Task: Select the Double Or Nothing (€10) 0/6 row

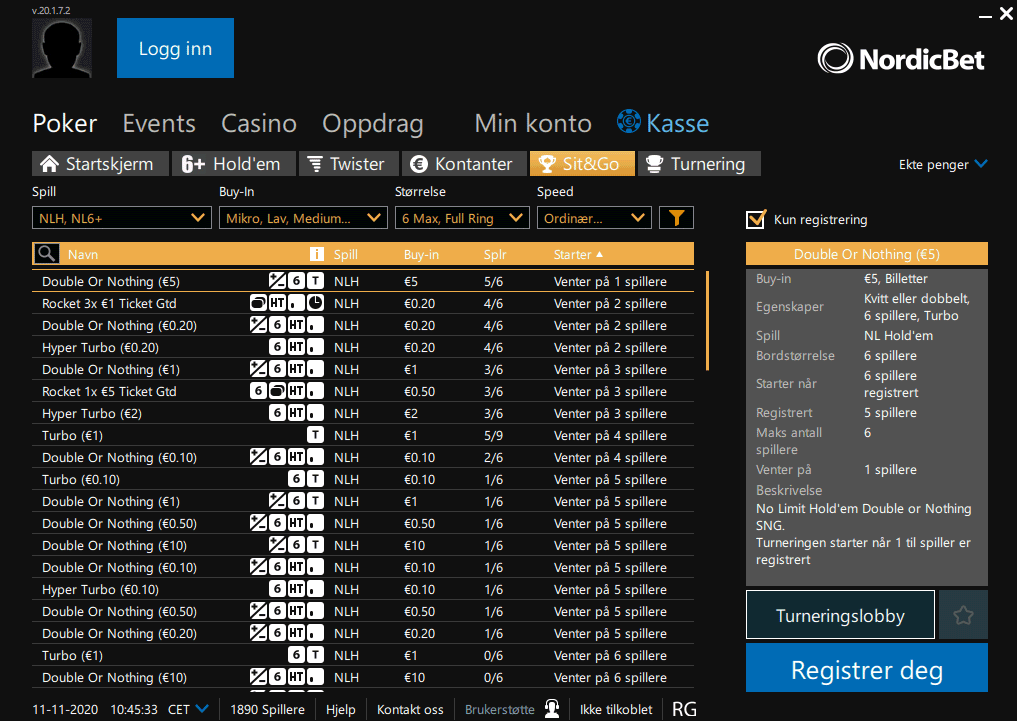Action: (x=363, y=678)
